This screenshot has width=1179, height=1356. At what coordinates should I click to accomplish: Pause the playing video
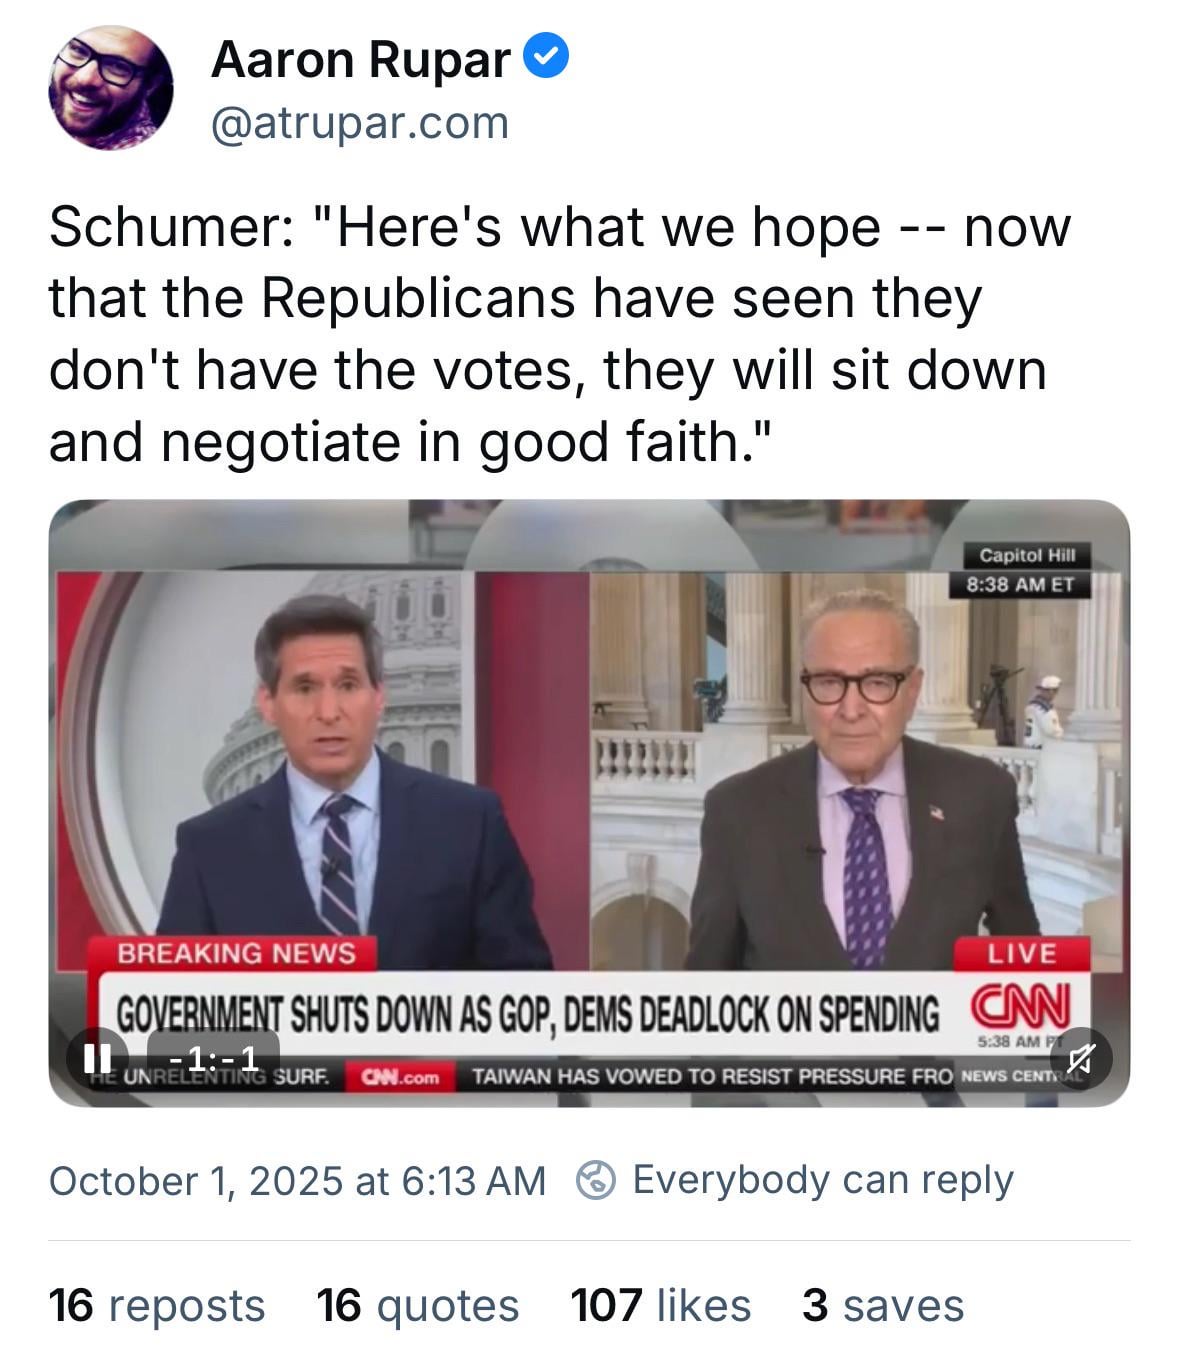pyautogui.click(x=97, y=1058)
